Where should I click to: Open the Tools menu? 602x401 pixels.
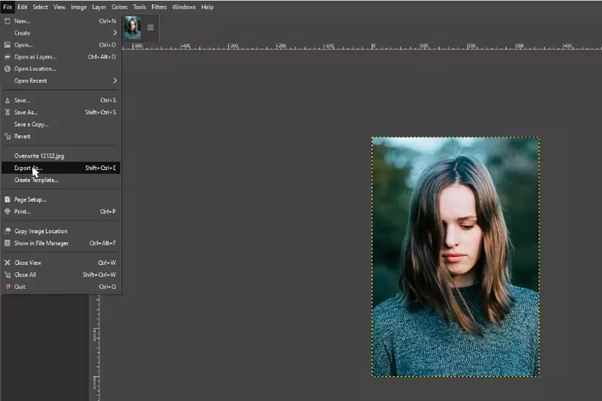pyautogui.click(x=139, y=7)
